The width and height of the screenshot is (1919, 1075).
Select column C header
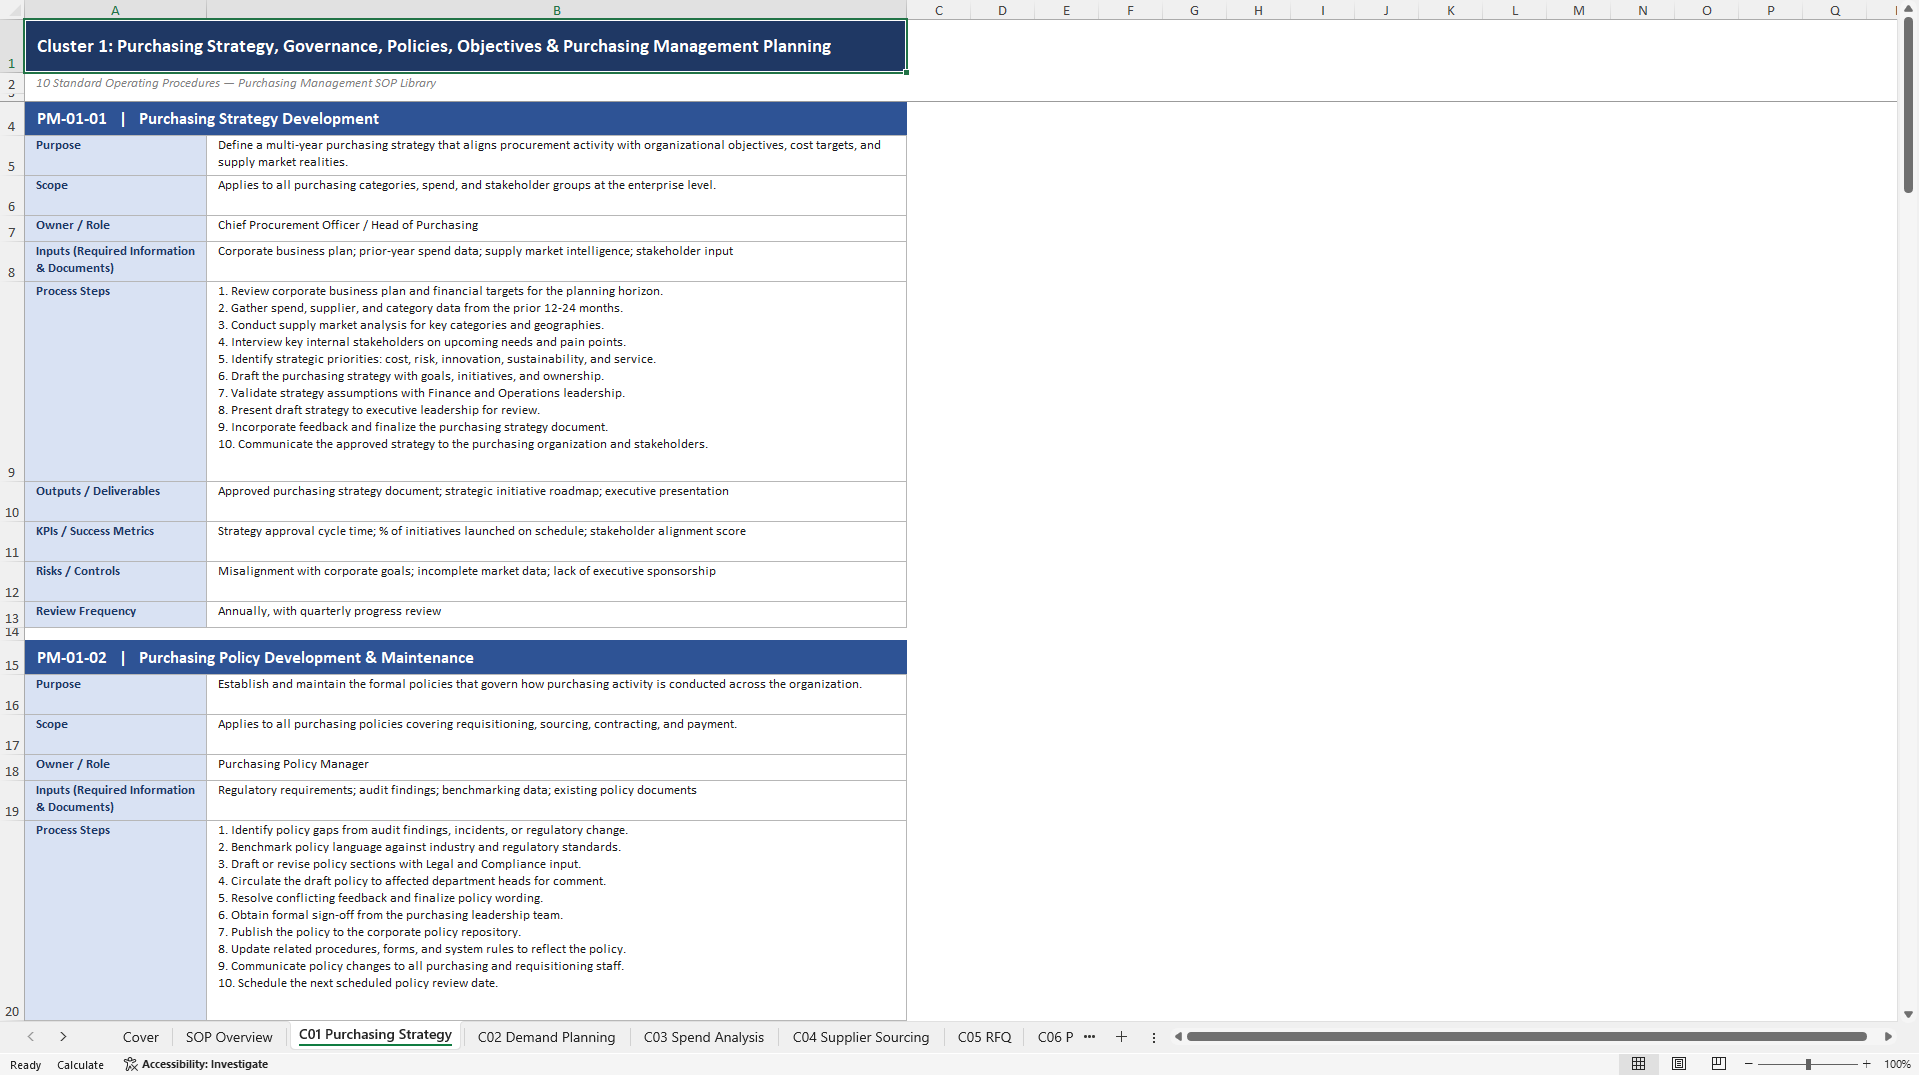click(x=938, y=10)
